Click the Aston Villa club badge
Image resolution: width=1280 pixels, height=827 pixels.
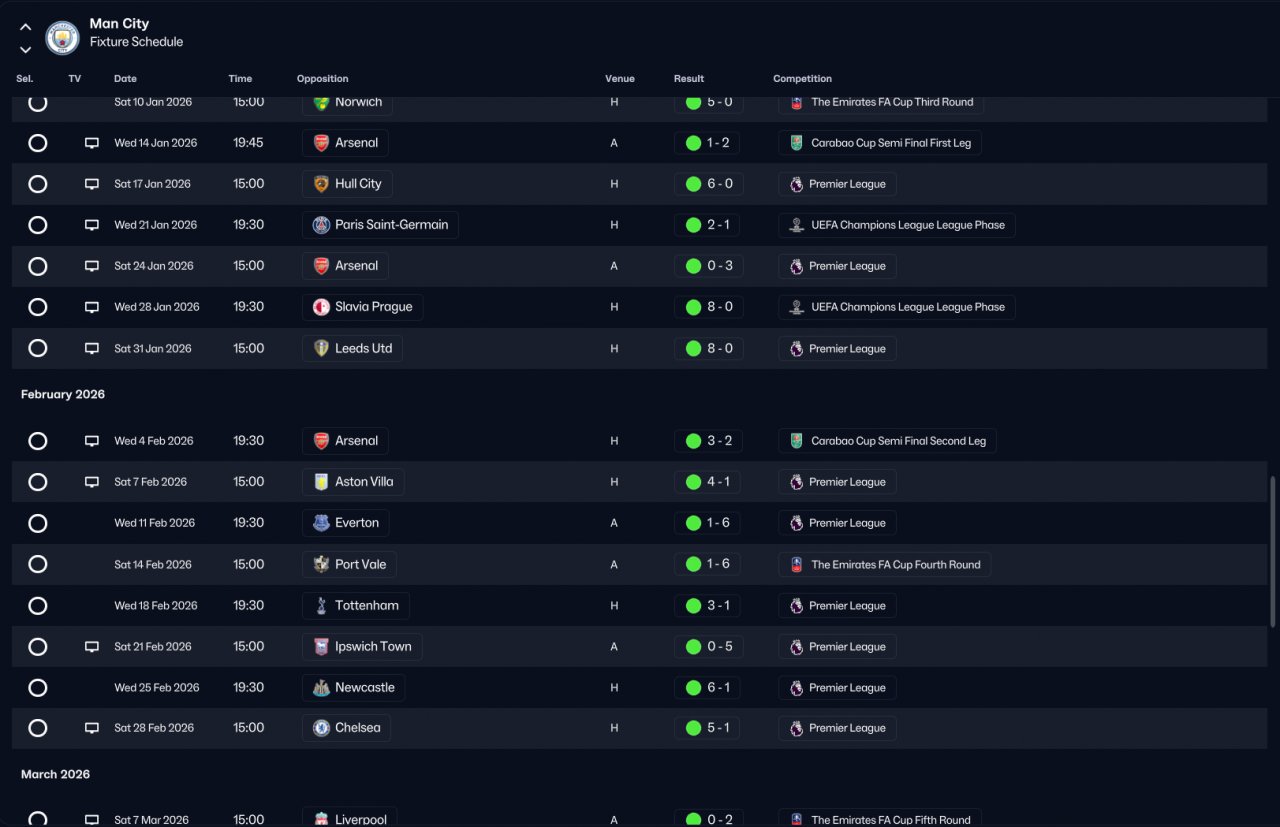[321, 482]
